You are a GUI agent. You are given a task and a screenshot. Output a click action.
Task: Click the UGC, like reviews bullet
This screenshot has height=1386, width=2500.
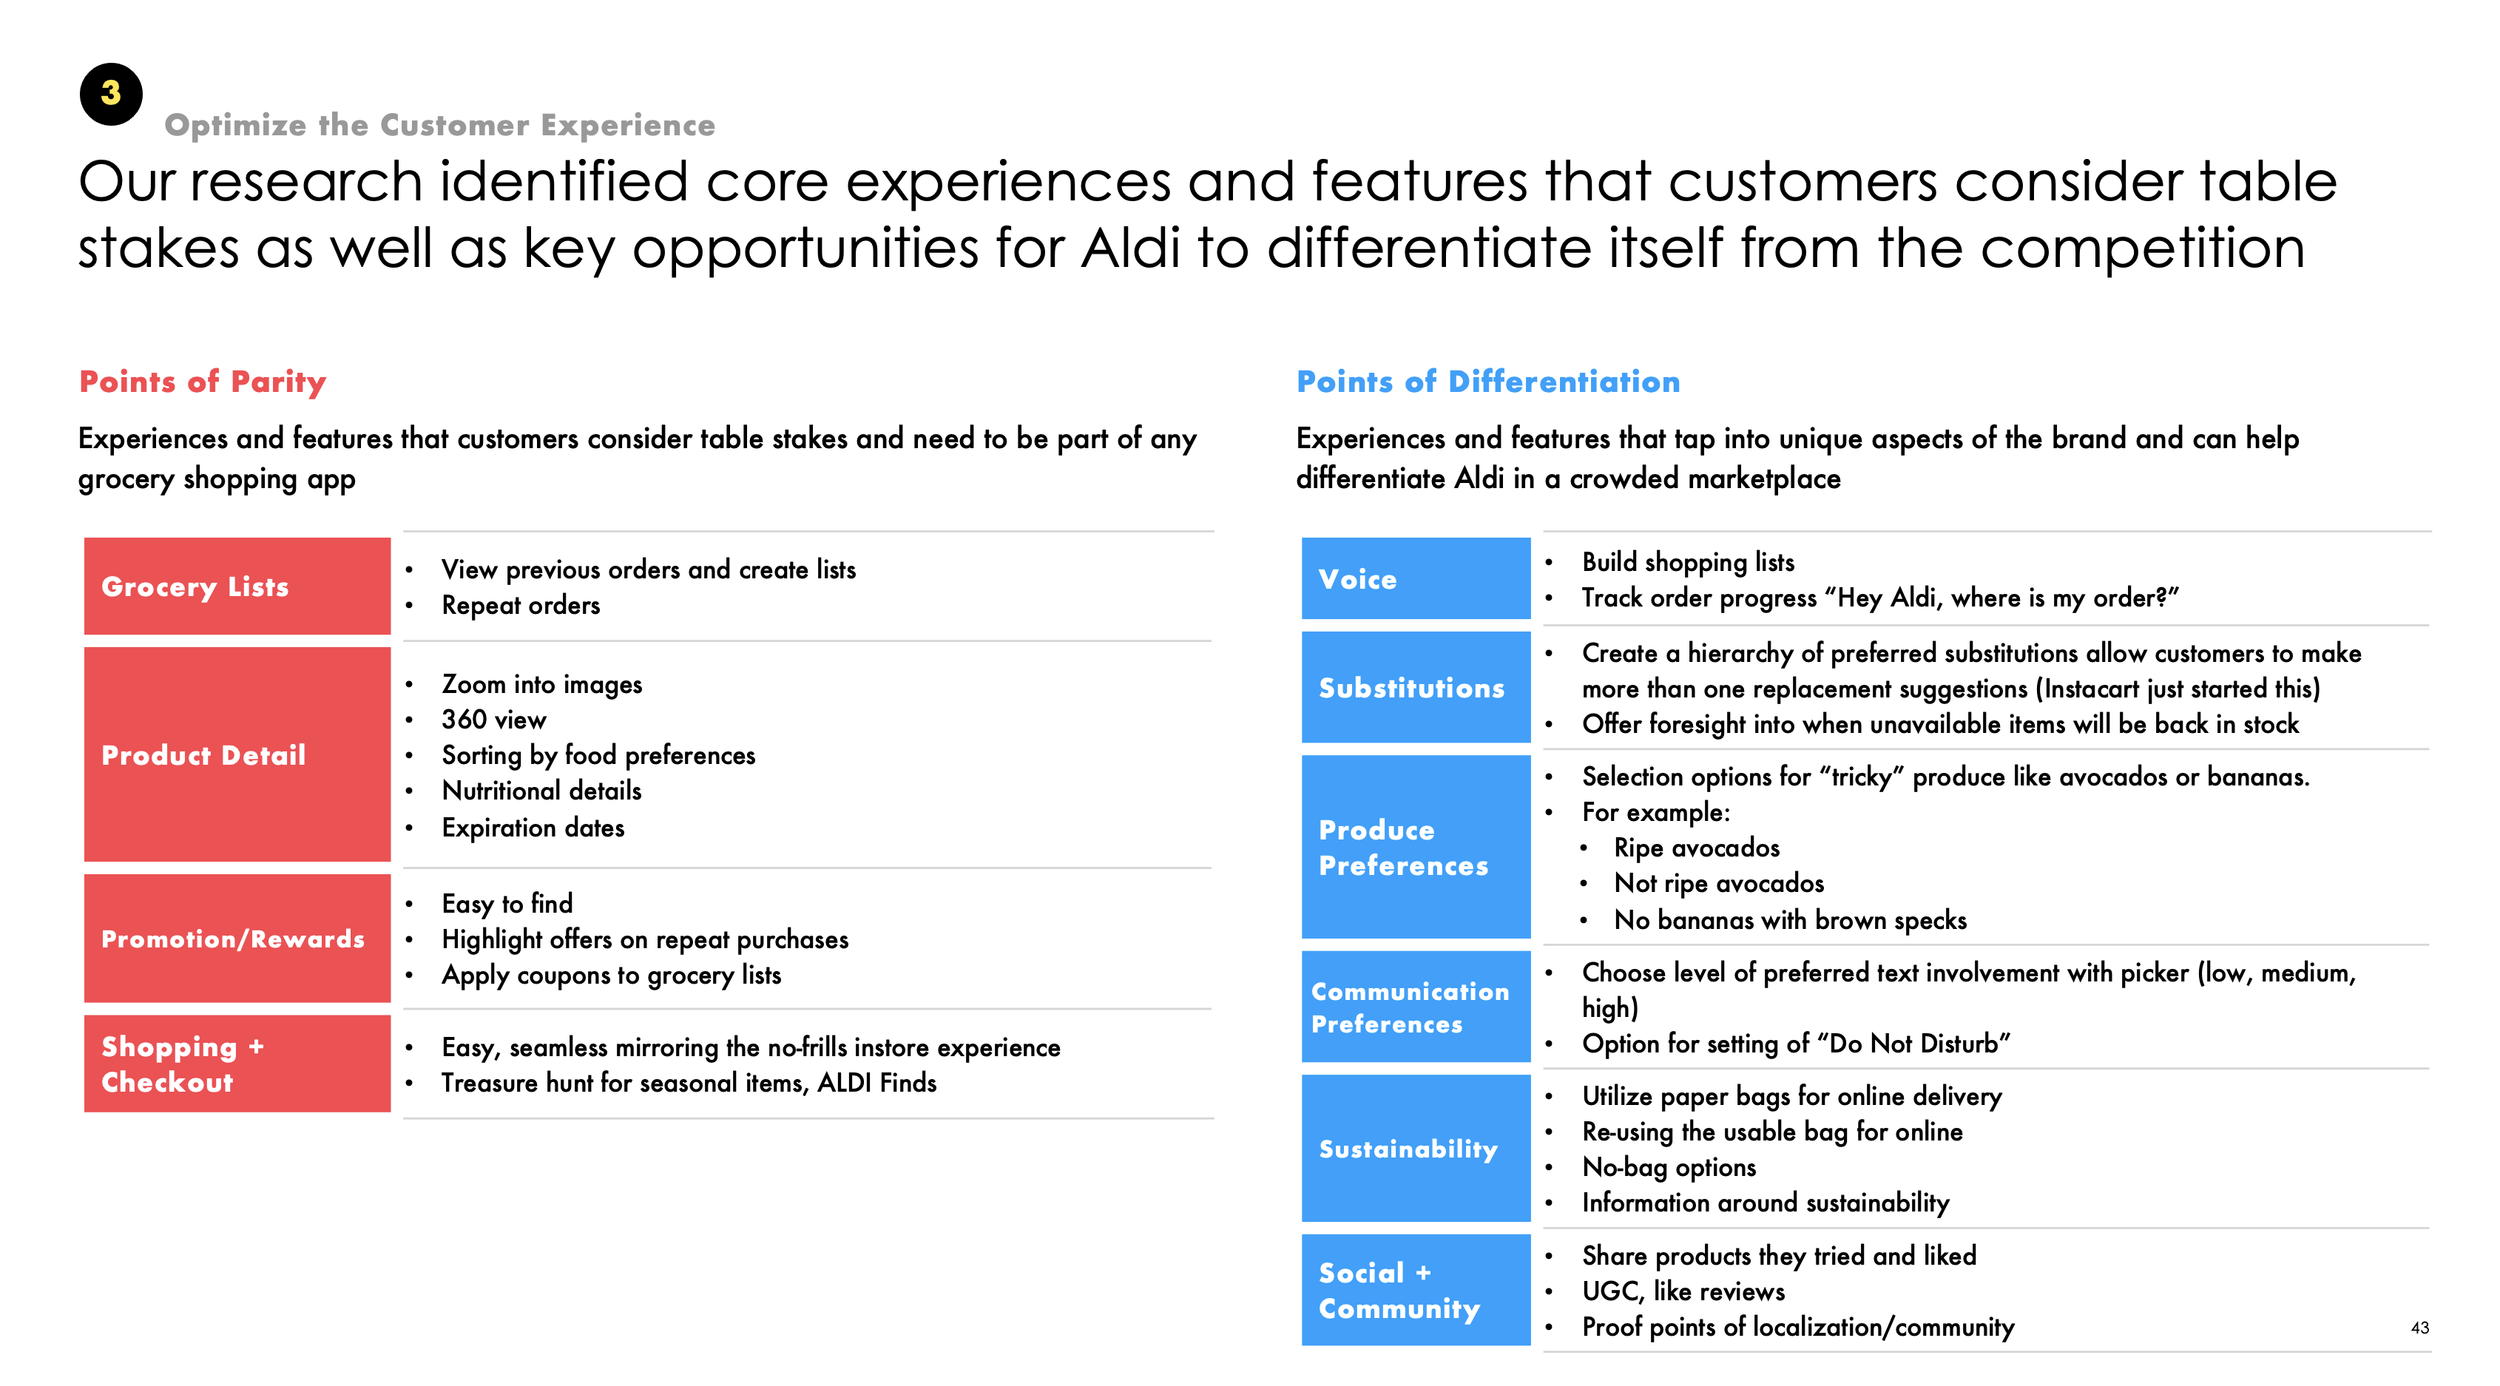click(x=1683, y=1291)
